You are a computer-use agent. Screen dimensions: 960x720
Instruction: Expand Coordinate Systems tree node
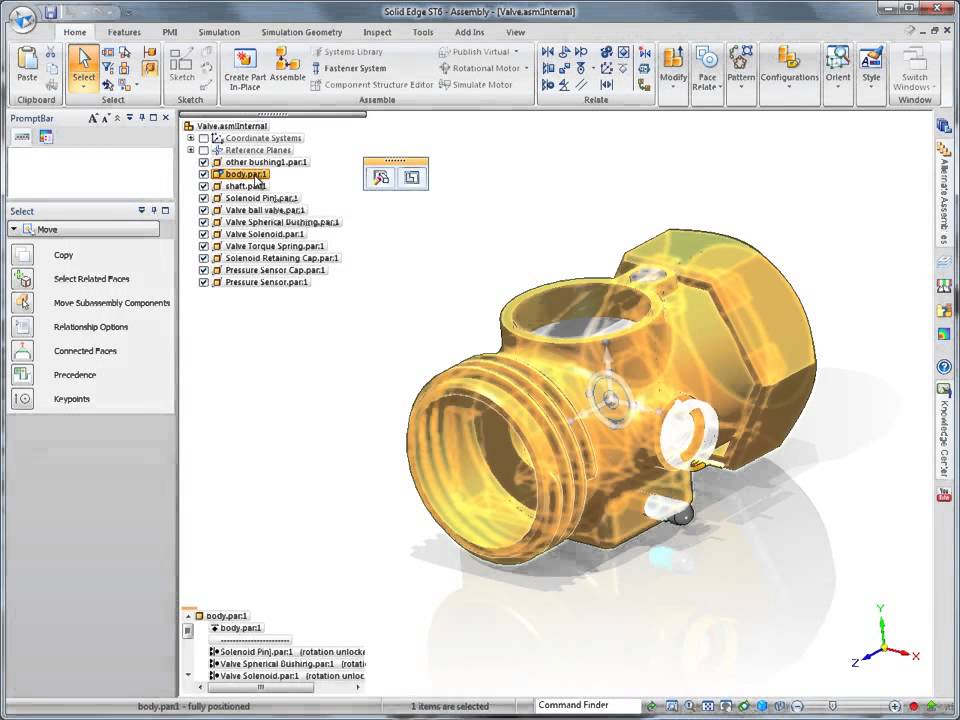click(x=191, y=138)
